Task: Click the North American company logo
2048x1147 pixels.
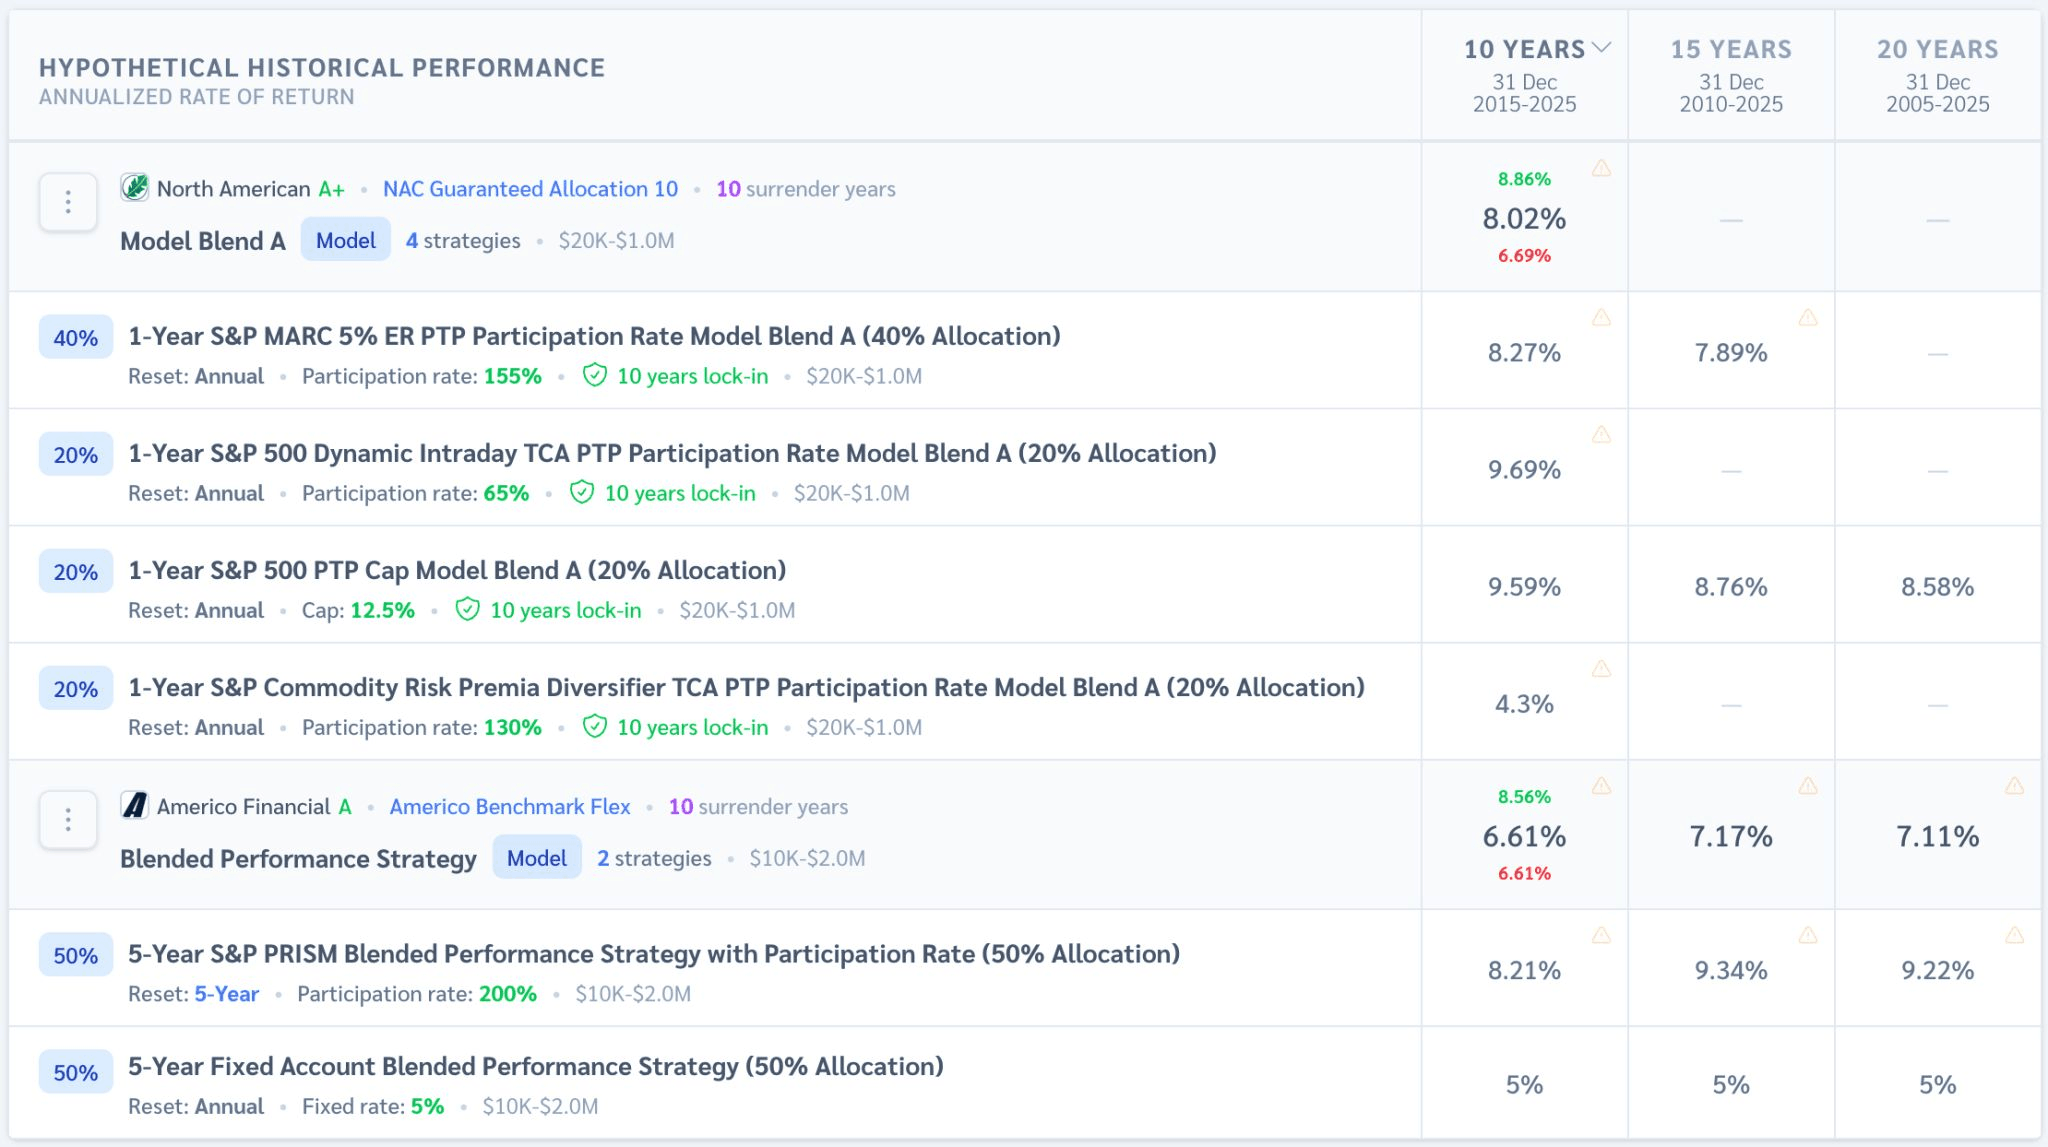Action: coord(135,188)
